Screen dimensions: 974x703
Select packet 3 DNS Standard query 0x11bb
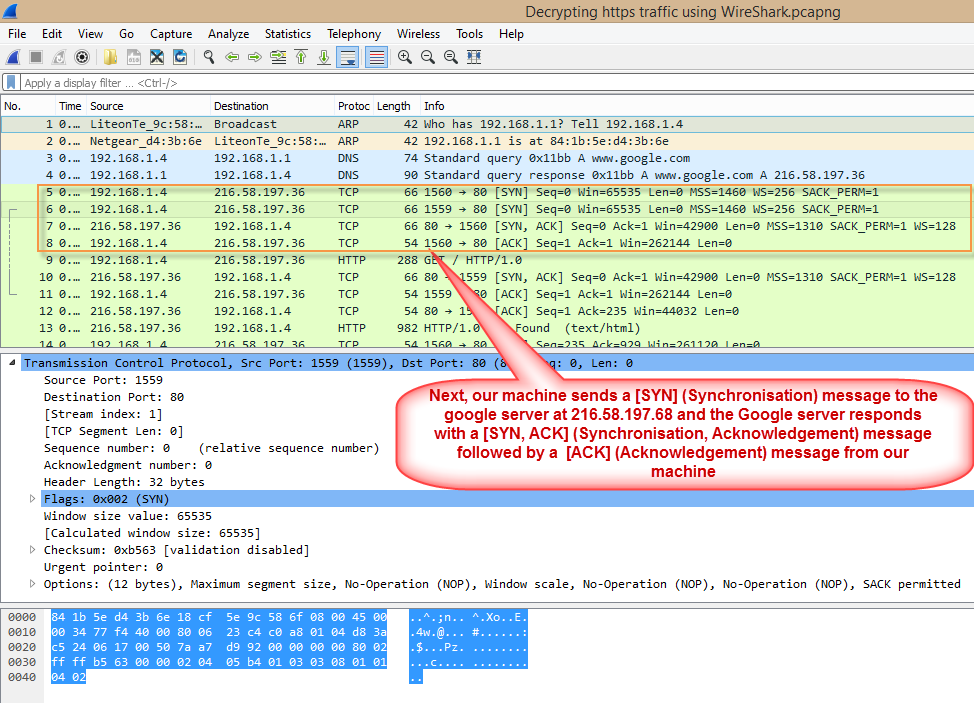[487, 158]
